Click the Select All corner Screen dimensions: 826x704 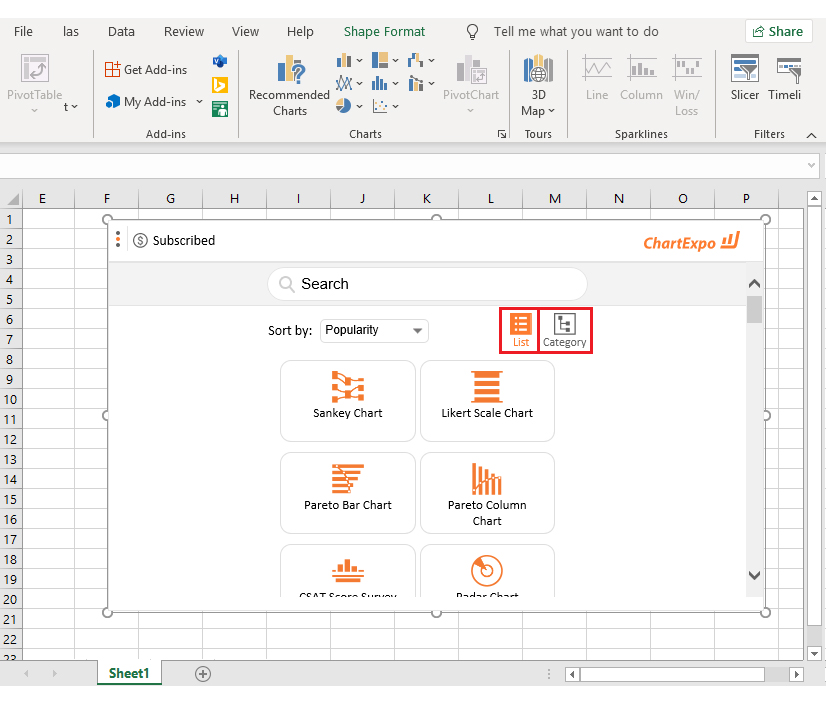pos(11,199)
